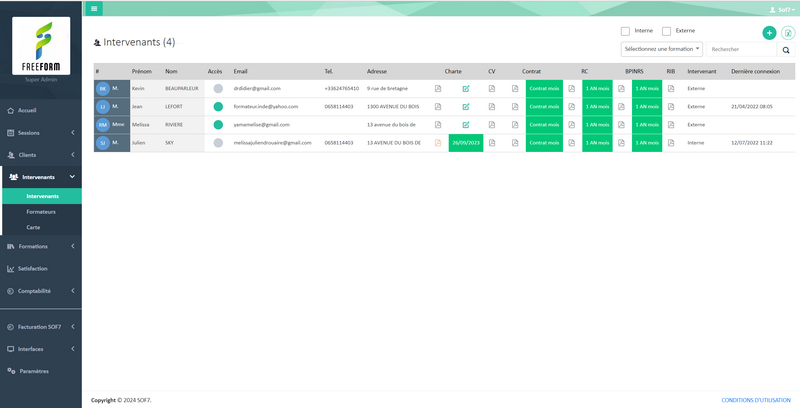Click the Conditions d'utilisation link
This screenshot has width=800, height=408.
click(x=756, y=400)
